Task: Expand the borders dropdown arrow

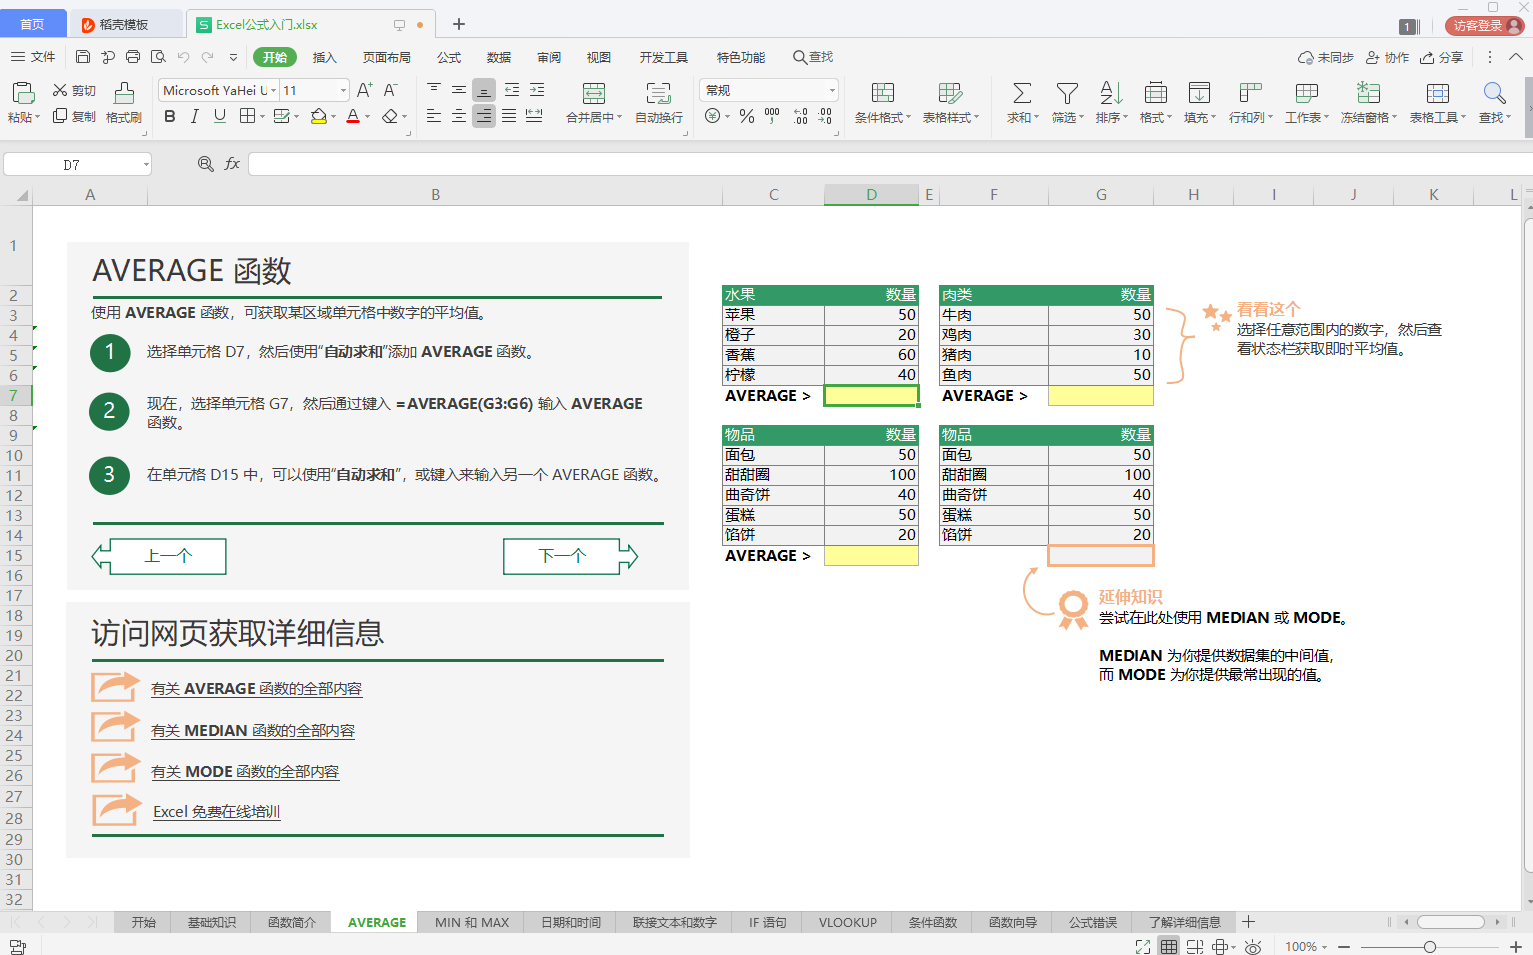Action: tap(262, 117)
